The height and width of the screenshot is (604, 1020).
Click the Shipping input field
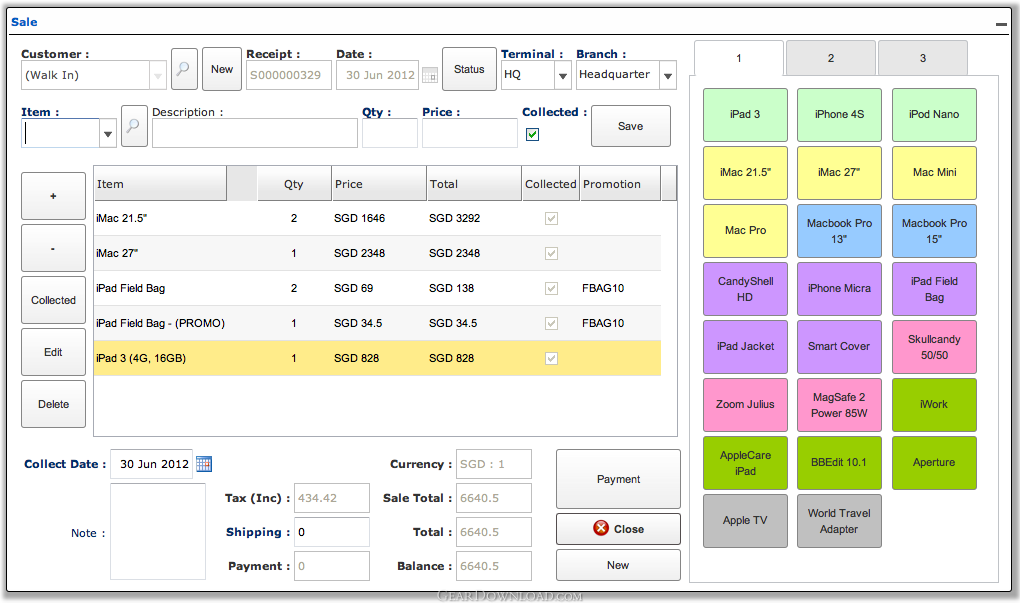tap(332, 532)
